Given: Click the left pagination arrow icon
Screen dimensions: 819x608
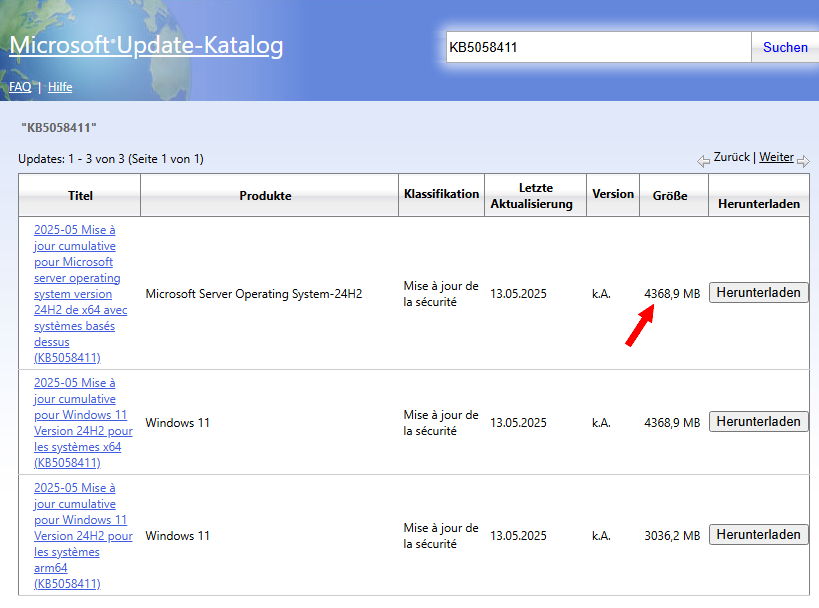Looking at the screenshot, I should click(x=705, y=157).
